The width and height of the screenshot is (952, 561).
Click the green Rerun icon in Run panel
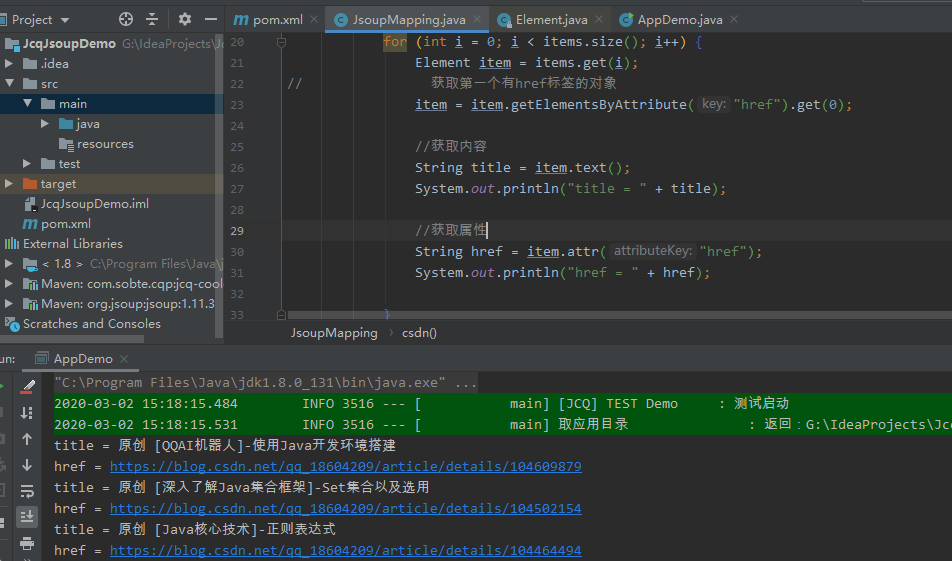[1, 387]
